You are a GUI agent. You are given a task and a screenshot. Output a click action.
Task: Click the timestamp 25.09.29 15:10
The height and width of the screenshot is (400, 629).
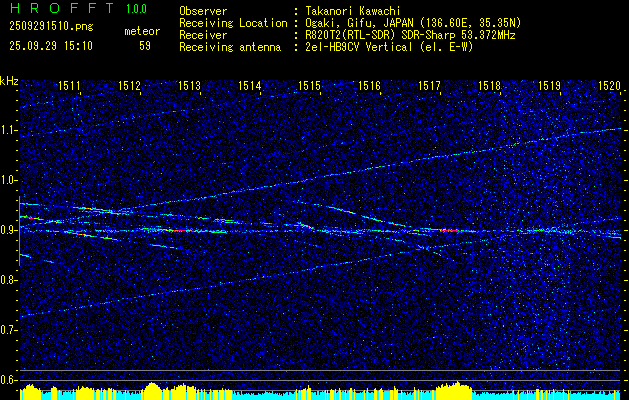[x=51, y=46]
